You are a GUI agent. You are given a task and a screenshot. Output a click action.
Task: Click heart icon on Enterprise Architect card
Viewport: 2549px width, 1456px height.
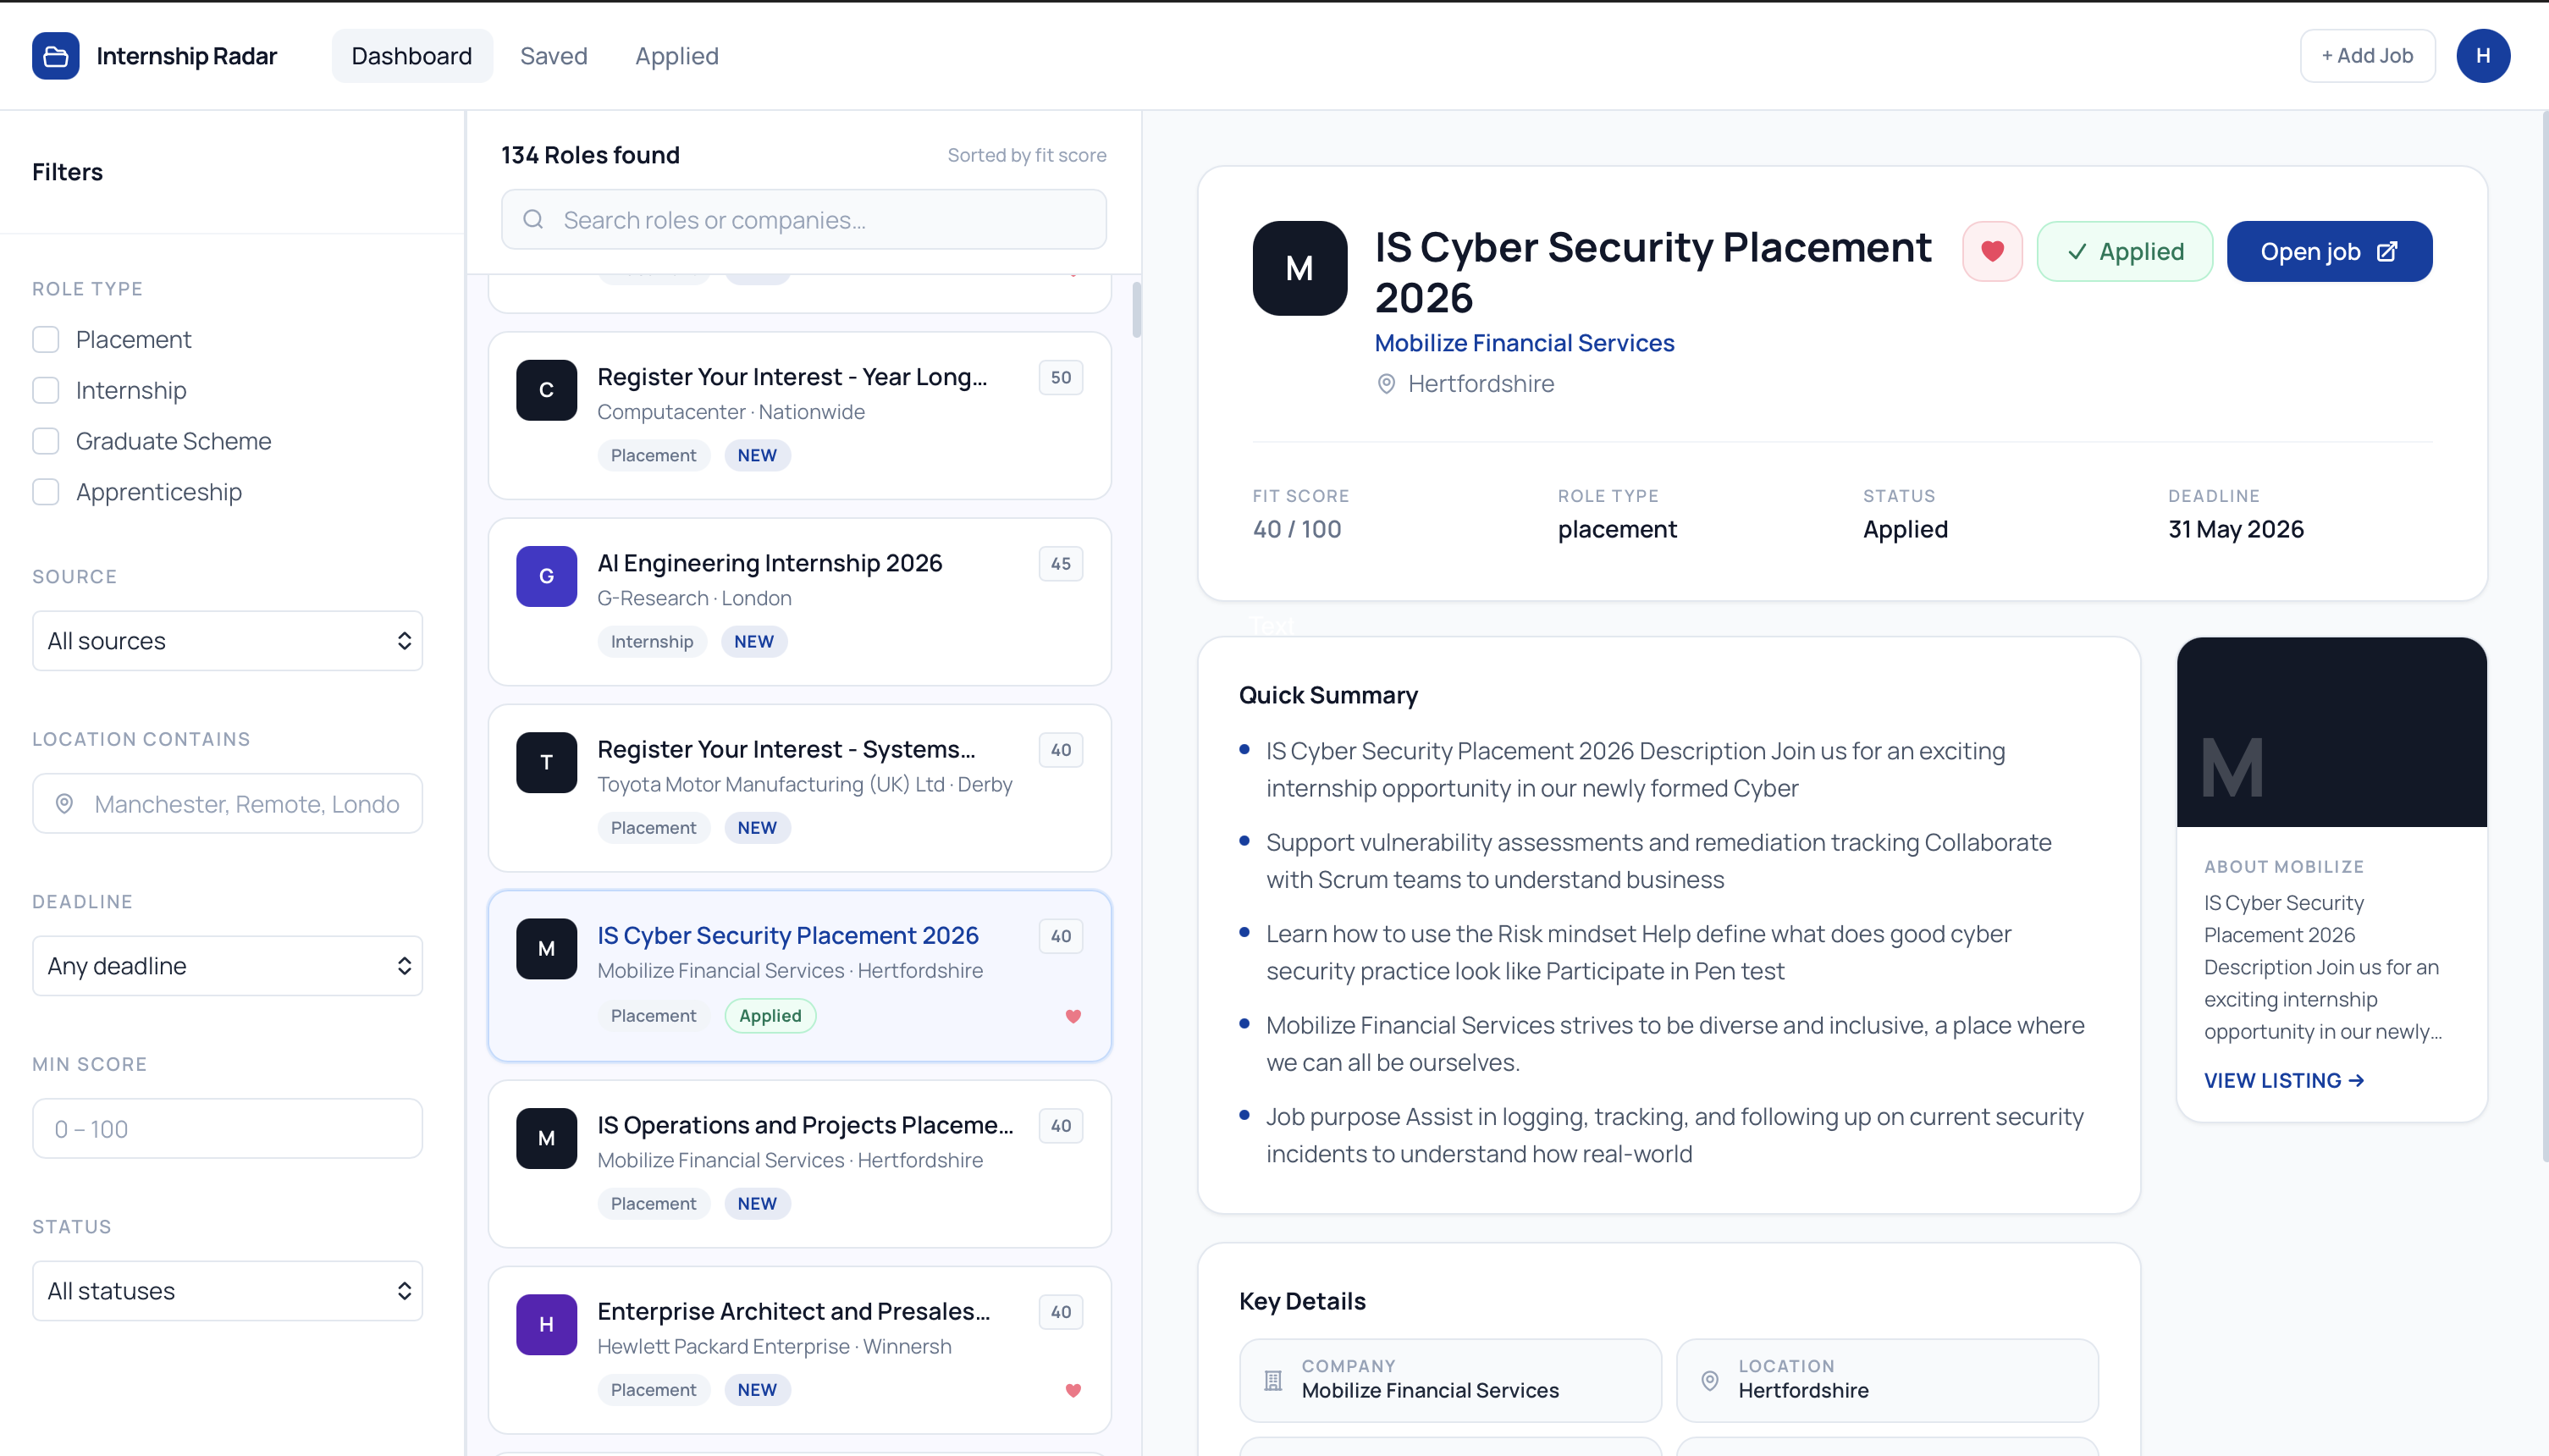(x=1073, y=1390)
